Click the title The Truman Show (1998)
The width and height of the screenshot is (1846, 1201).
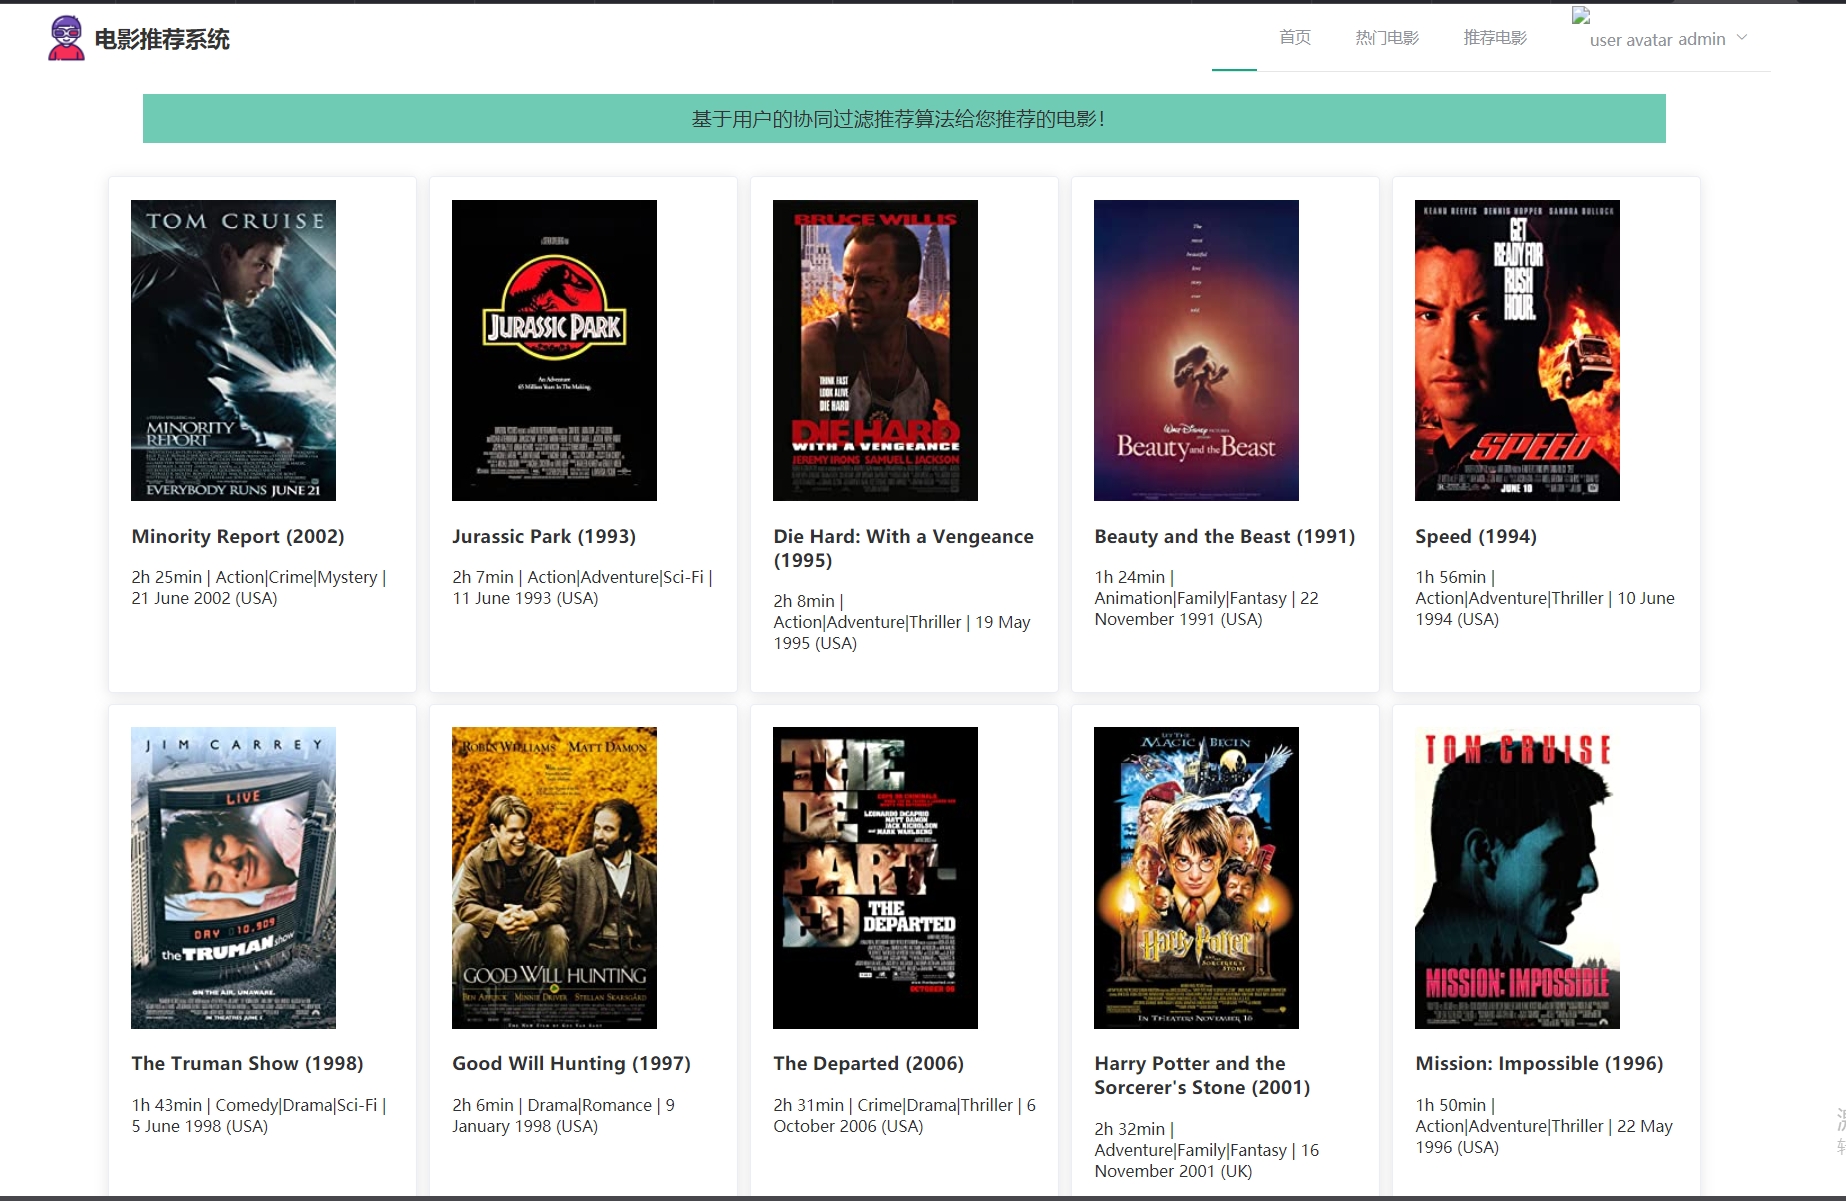click(x=247, y=1064)
